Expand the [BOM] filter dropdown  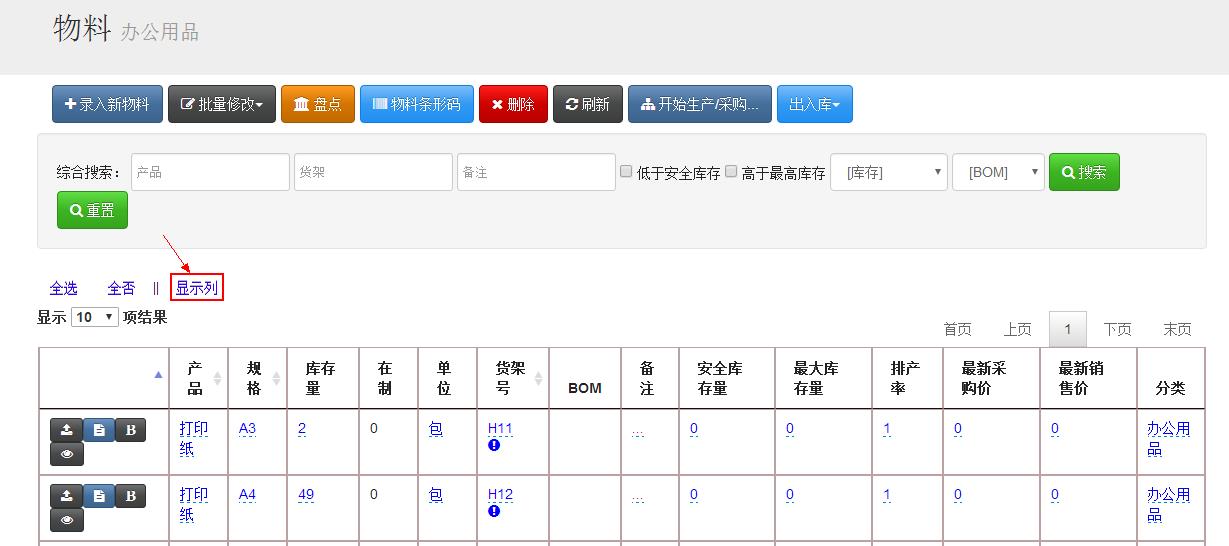(x=998, y=172)
